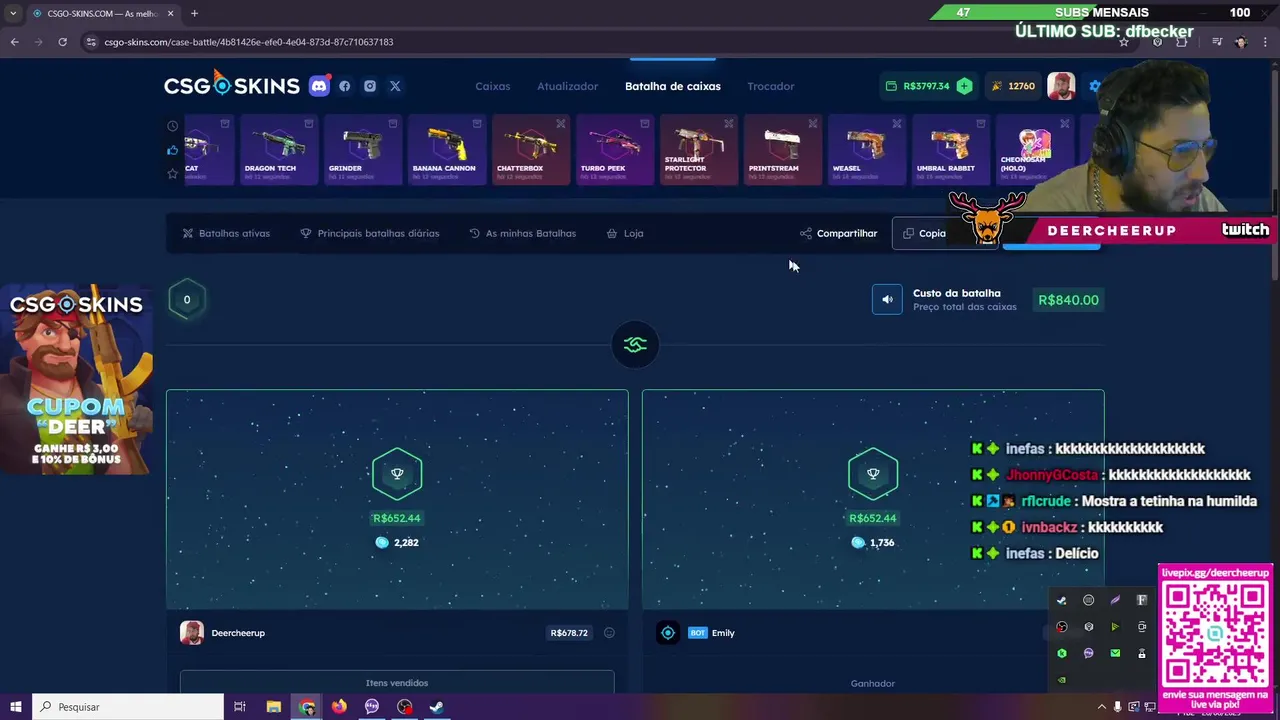The width and height of the screenshot is (1280, 720).
Task: Click the Emily trophy hexagon
Action: click(x=873, y=474)
